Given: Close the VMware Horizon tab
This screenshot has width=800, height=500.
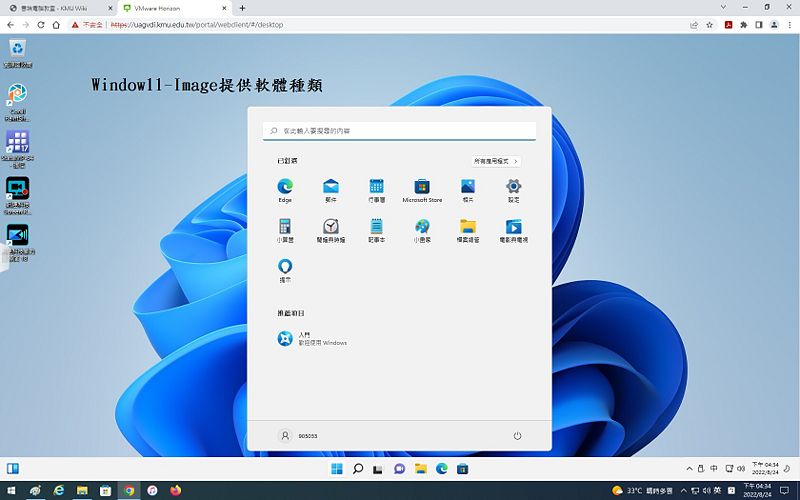Looking at the screenshot, I should click(223, 8).
